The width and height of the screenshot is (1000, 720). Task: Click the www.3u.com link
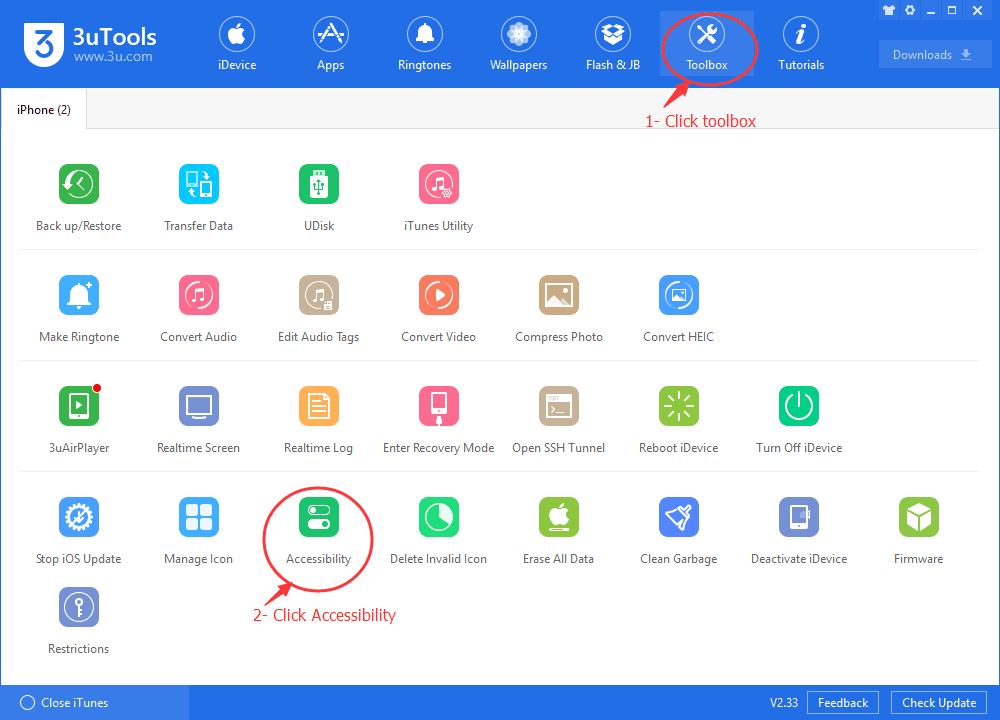tap(113, 57)
